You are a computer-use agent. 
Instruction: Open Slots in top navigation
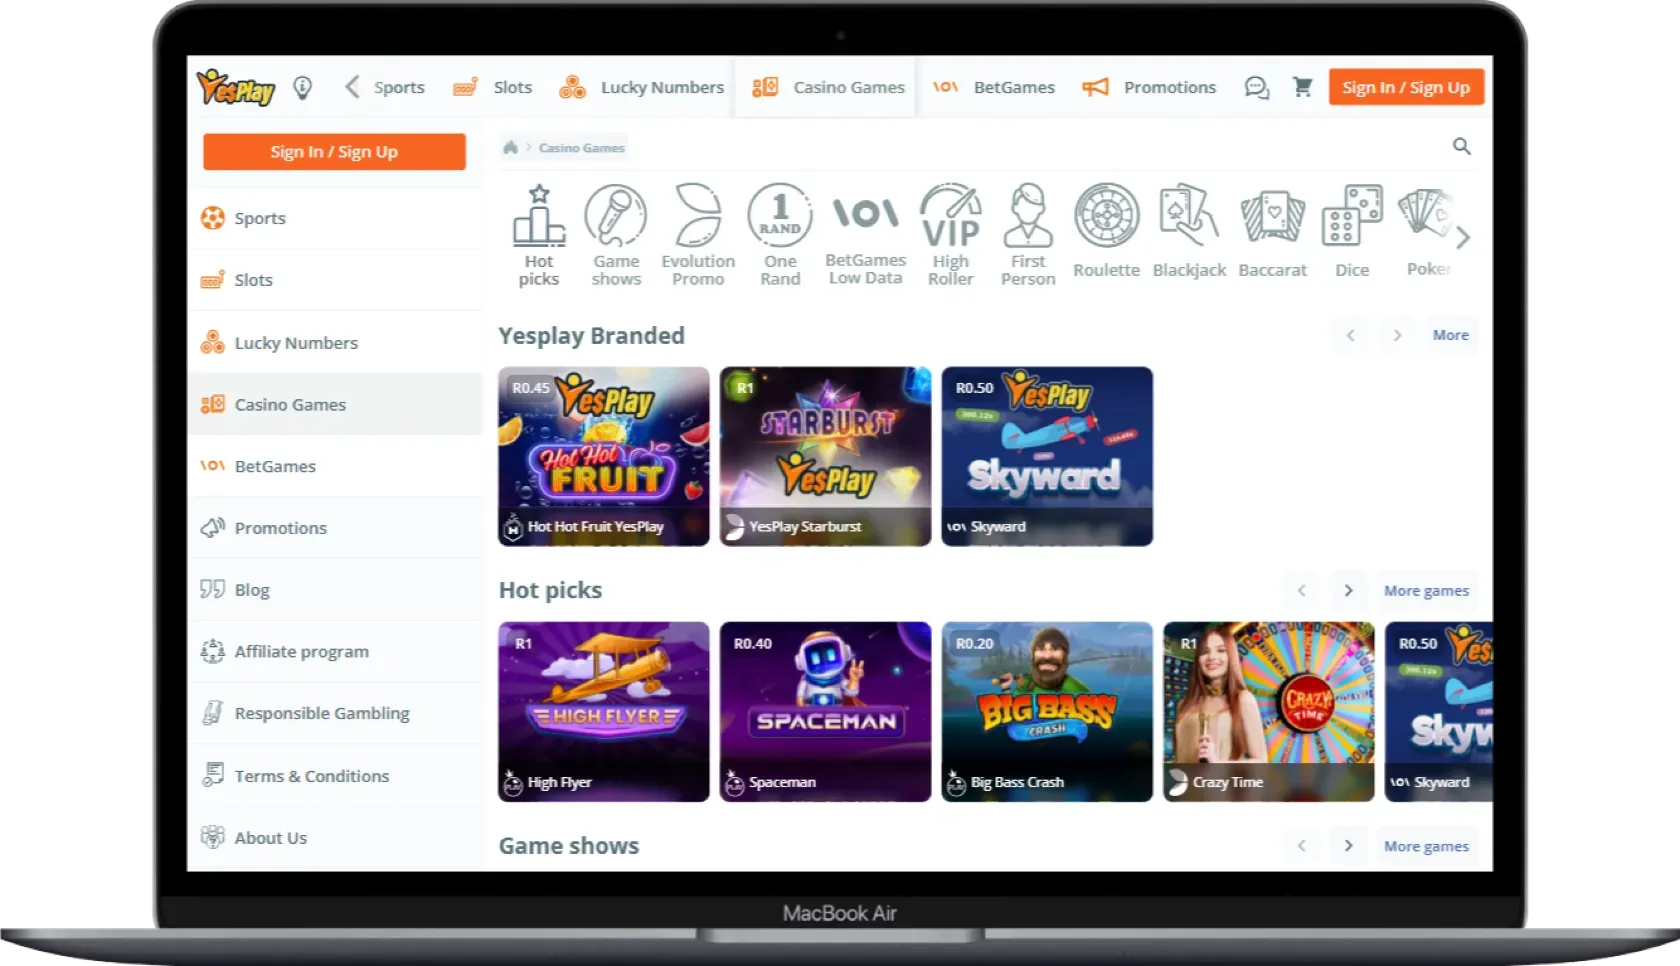493,87
